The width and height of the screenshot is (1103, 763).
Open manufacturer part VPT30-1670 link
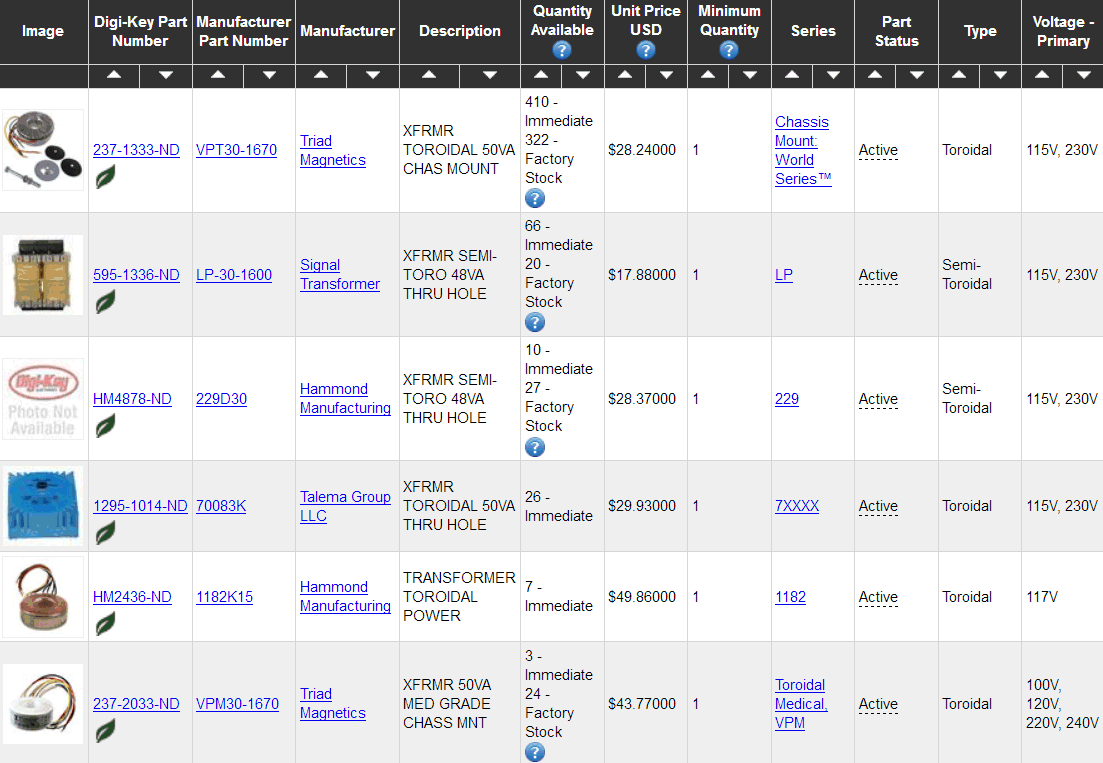236,150
